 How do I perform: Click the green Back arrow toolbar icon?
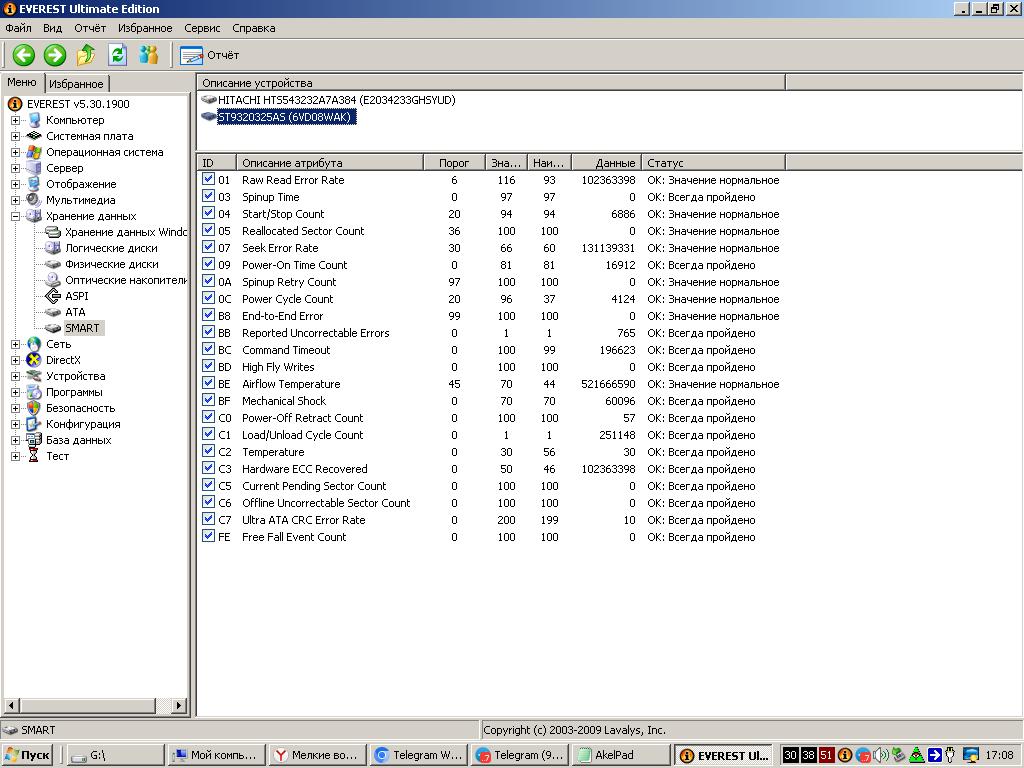coord(23,55)
